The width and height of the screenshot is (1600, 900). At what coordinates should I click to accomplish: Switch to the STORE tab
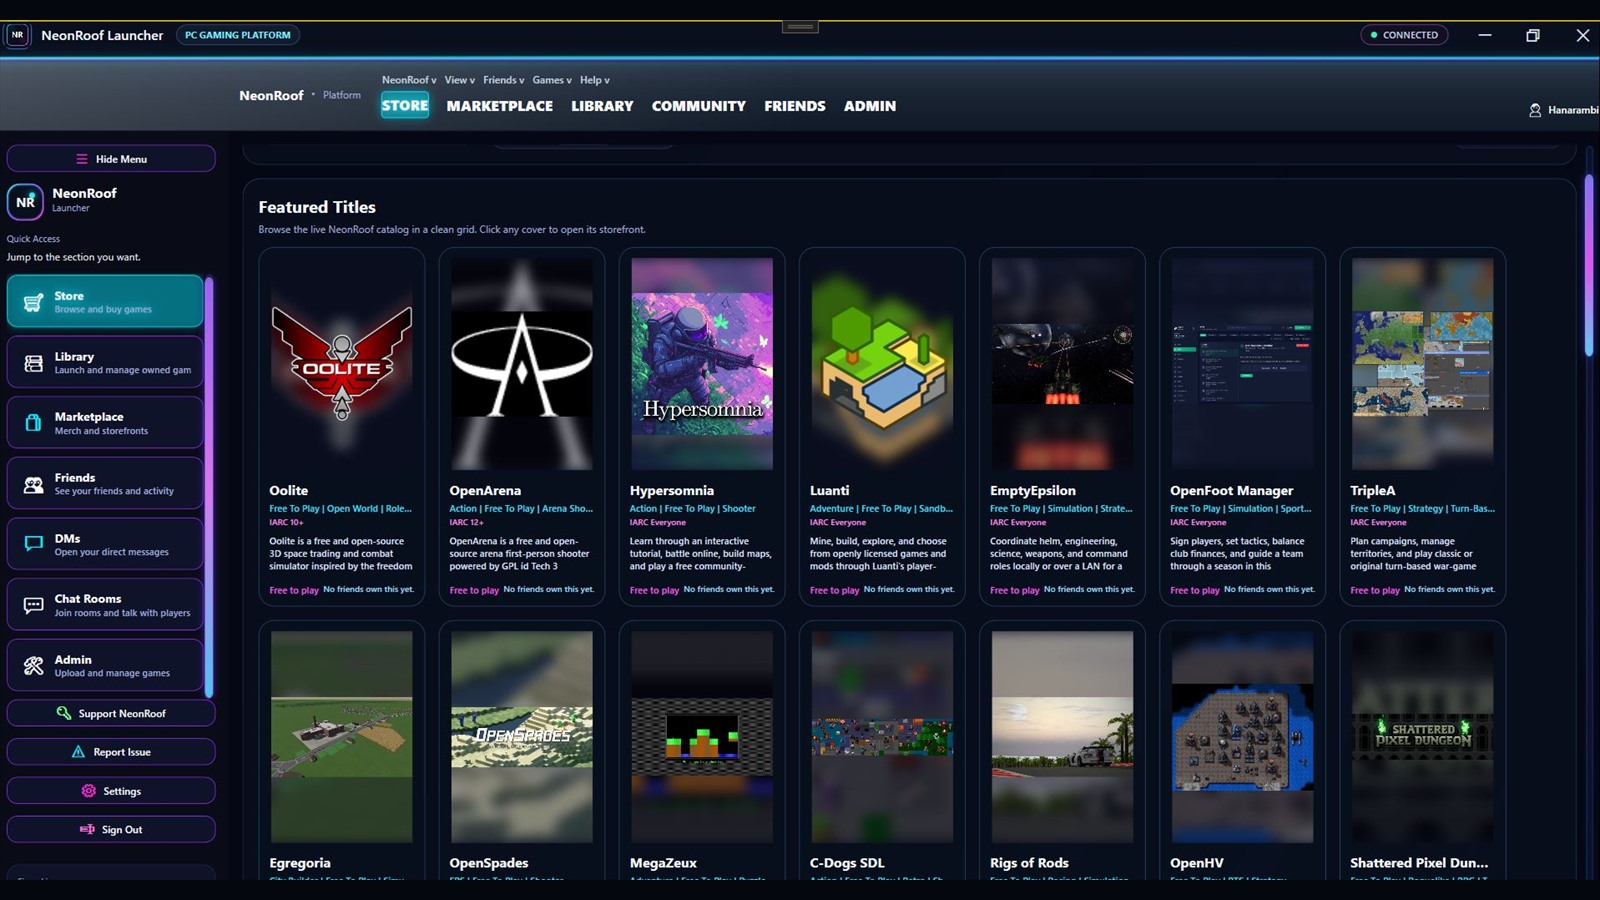tap(405, 106)
